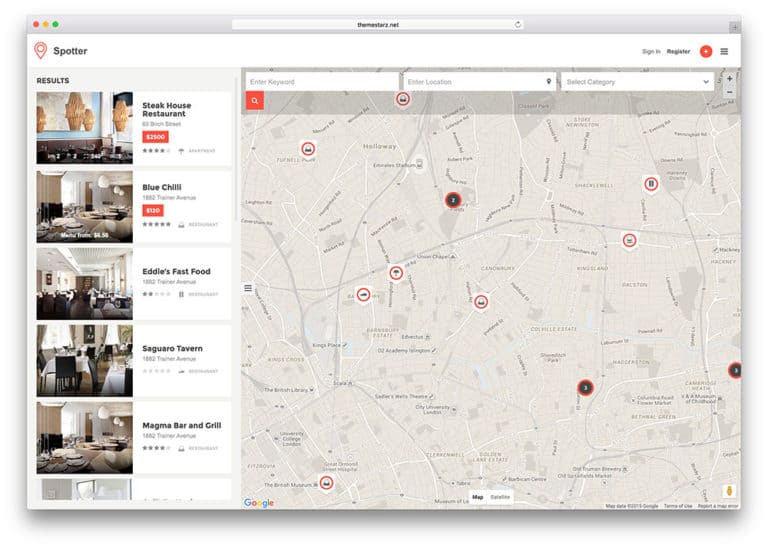768x548 pixels.
Task: Click category icon on Magma Bar row
Action: pos(181,448)
